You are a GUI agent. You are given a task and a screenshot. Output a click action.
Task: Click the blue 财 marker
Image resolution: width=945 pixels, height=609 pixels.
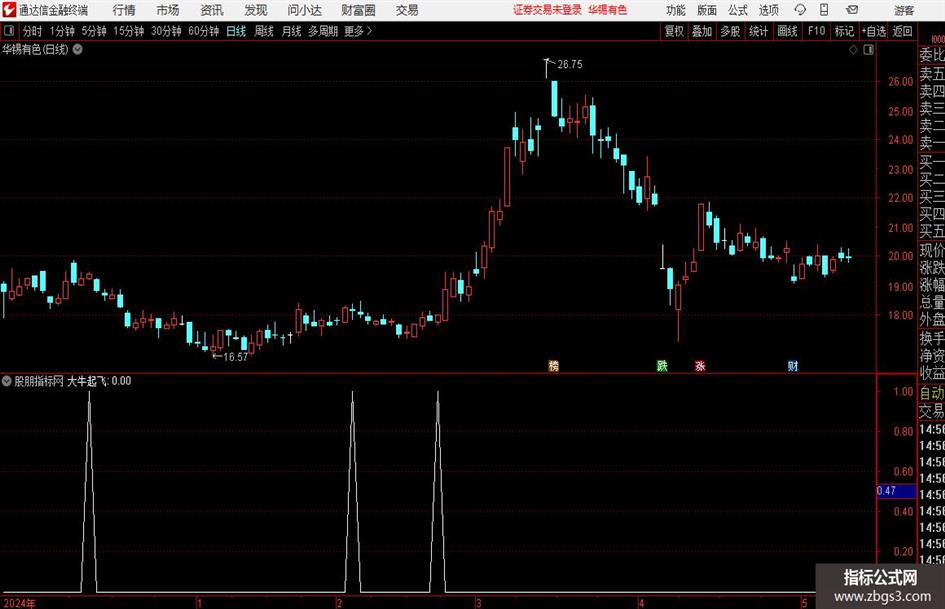[793, 365]
